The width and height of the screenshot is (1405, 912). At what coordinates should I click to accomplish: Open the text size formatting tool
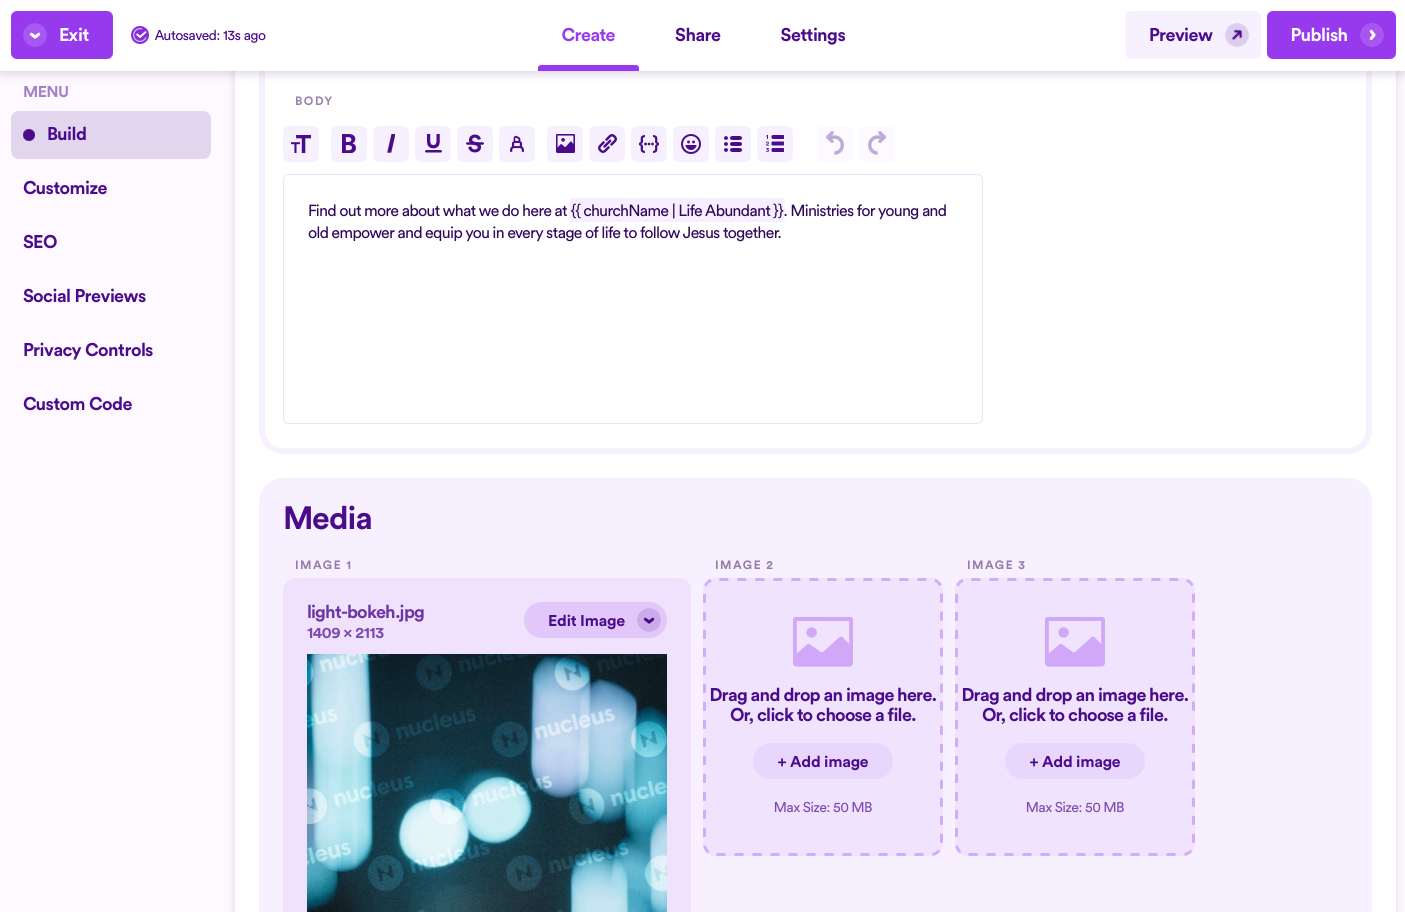point(301,144)
